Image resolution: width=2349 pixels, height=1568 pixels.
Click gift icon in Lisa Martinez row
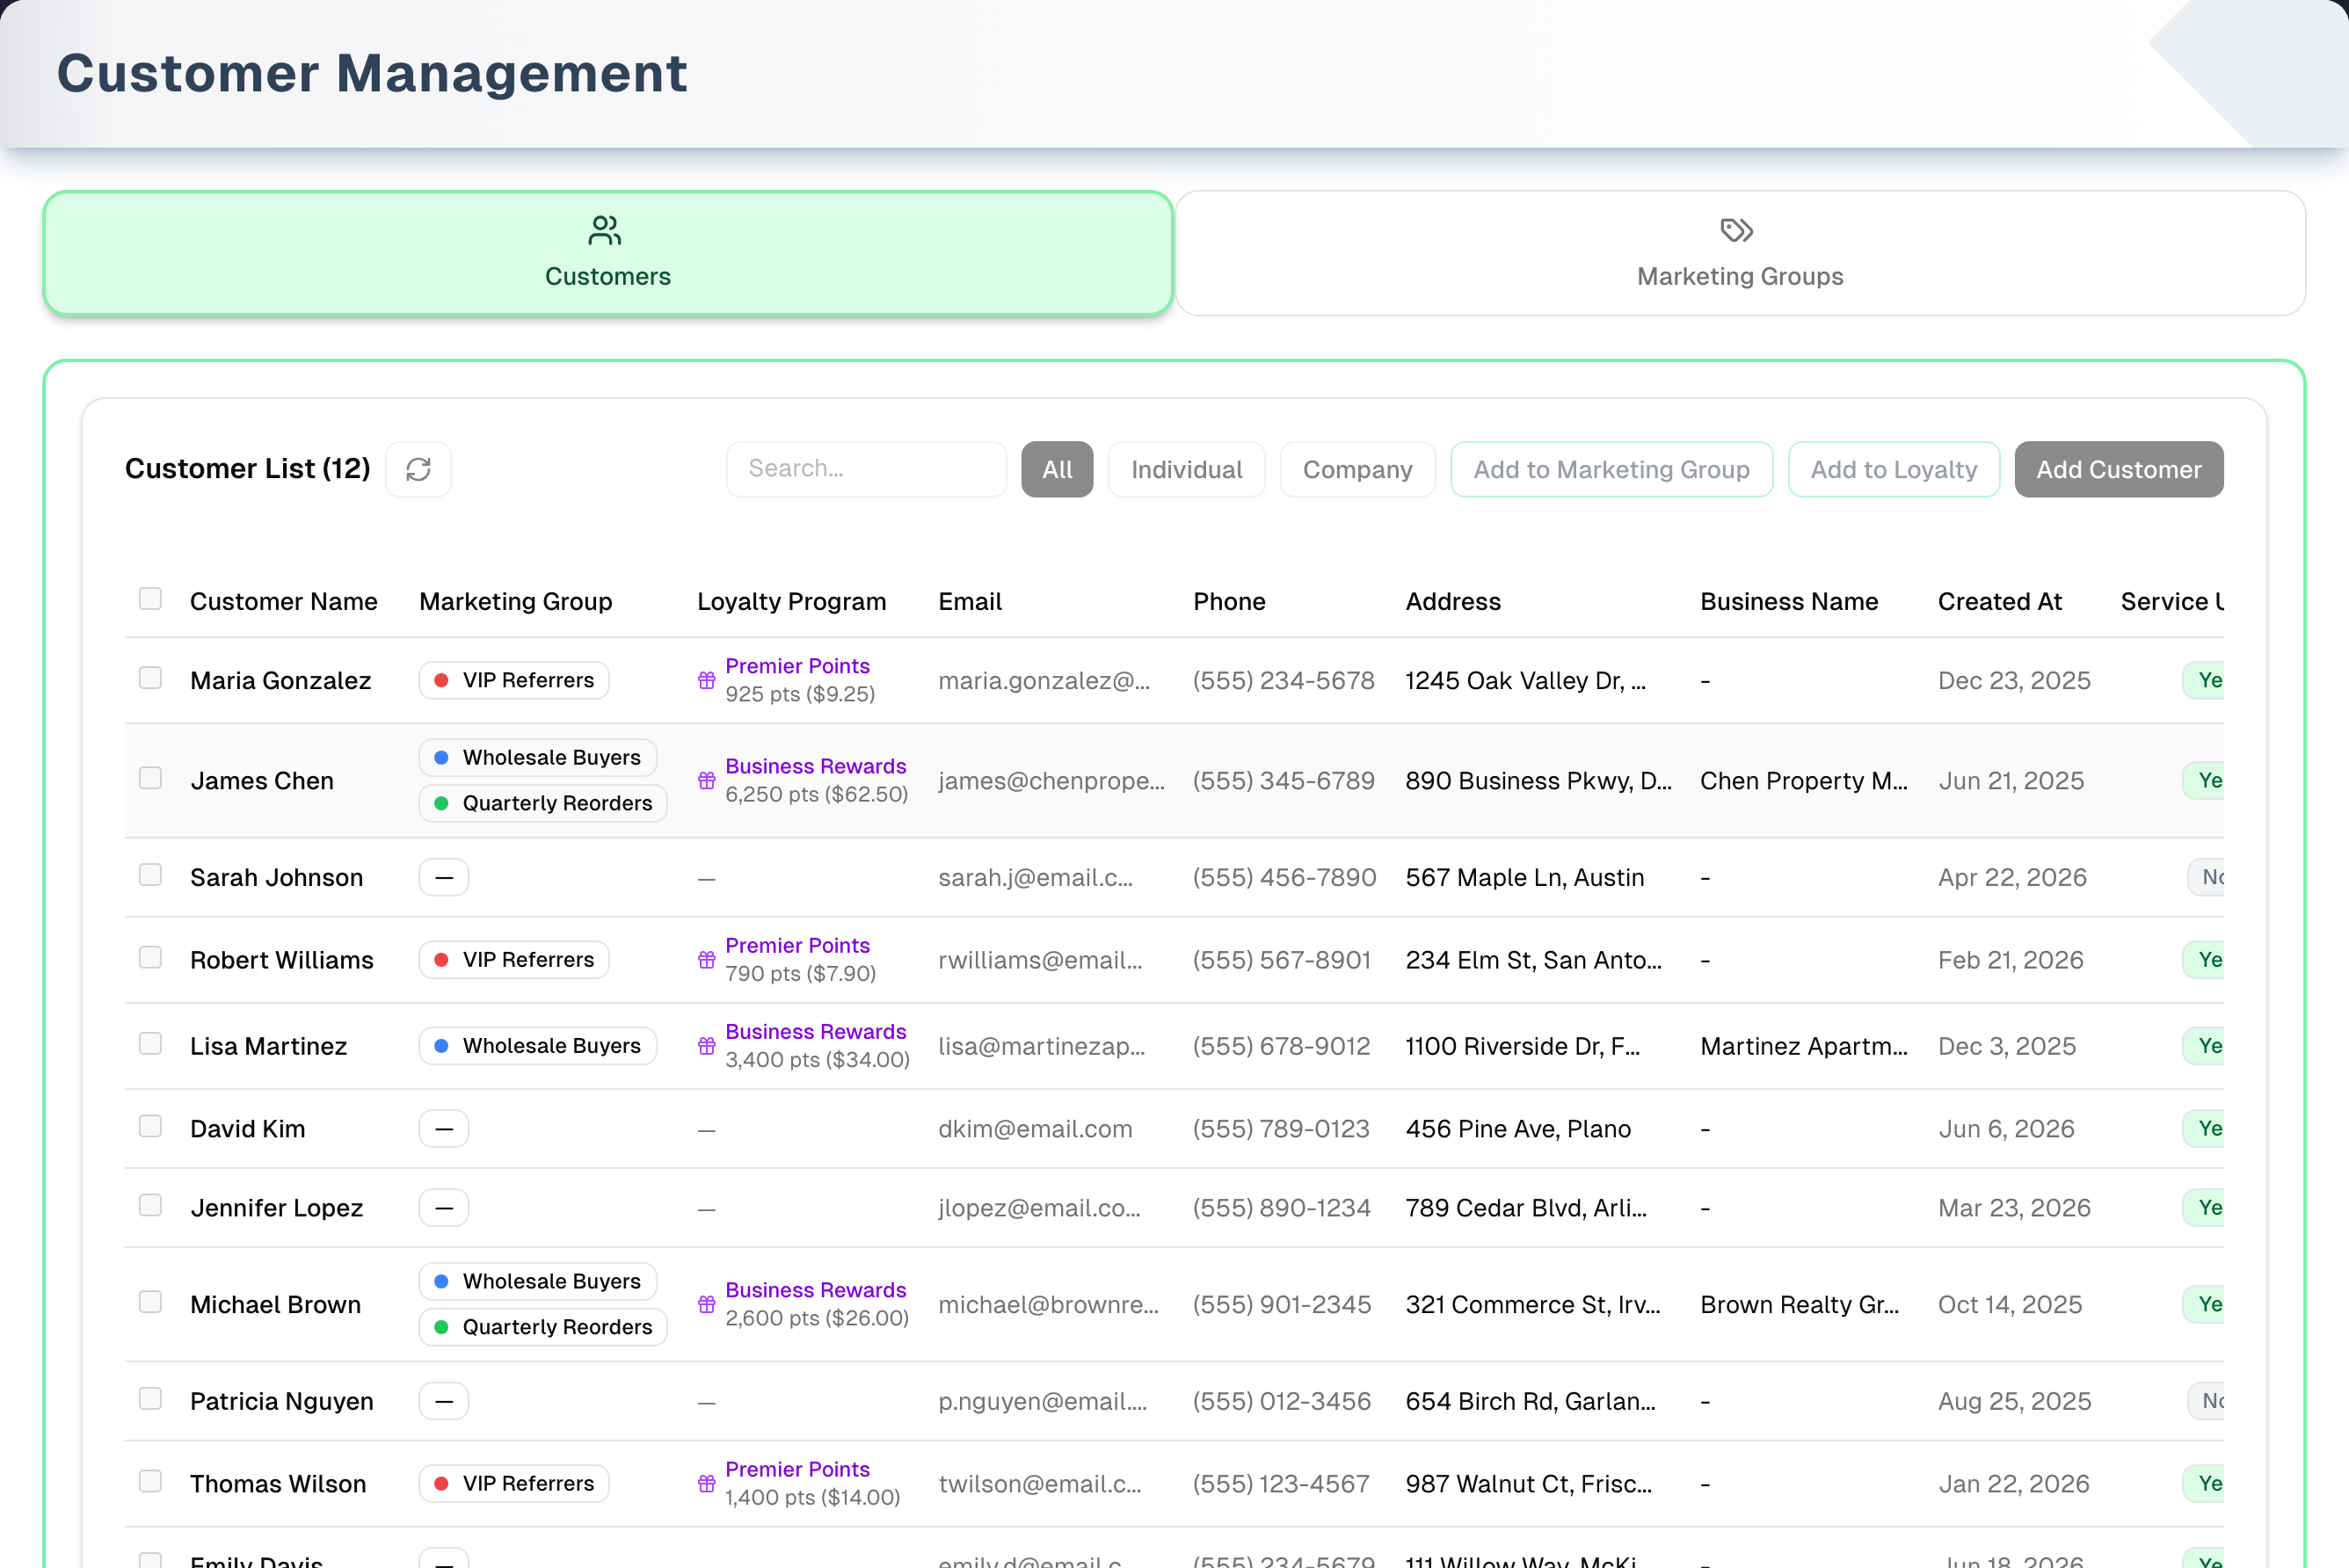tap(707, 1046)
